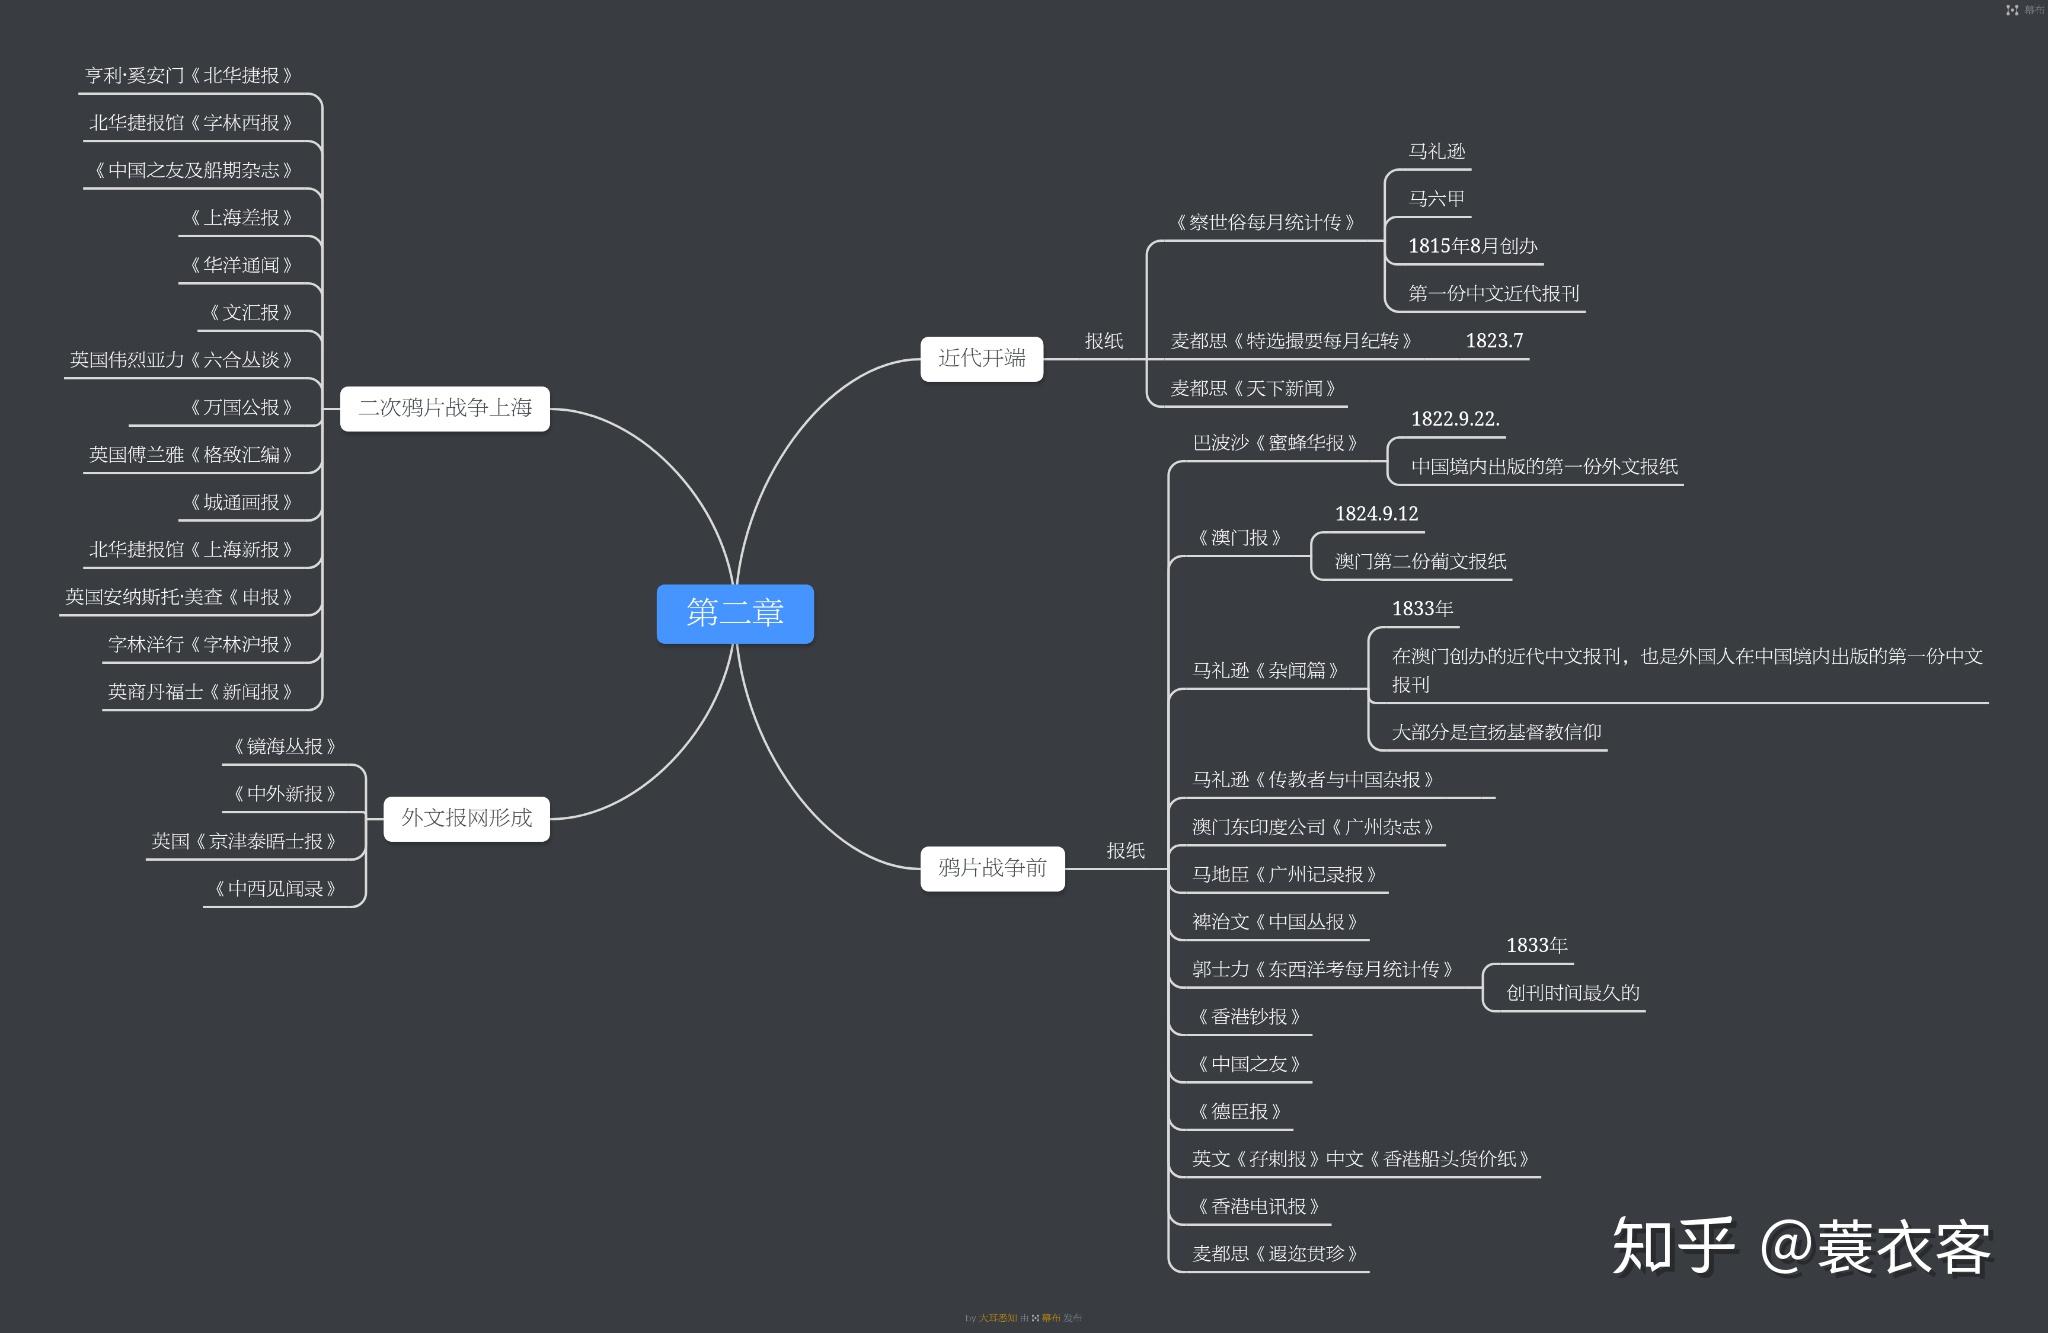Select node 《香港电讯报》
This screenshot has width=2048, height=1333.
(1258, 1207)
